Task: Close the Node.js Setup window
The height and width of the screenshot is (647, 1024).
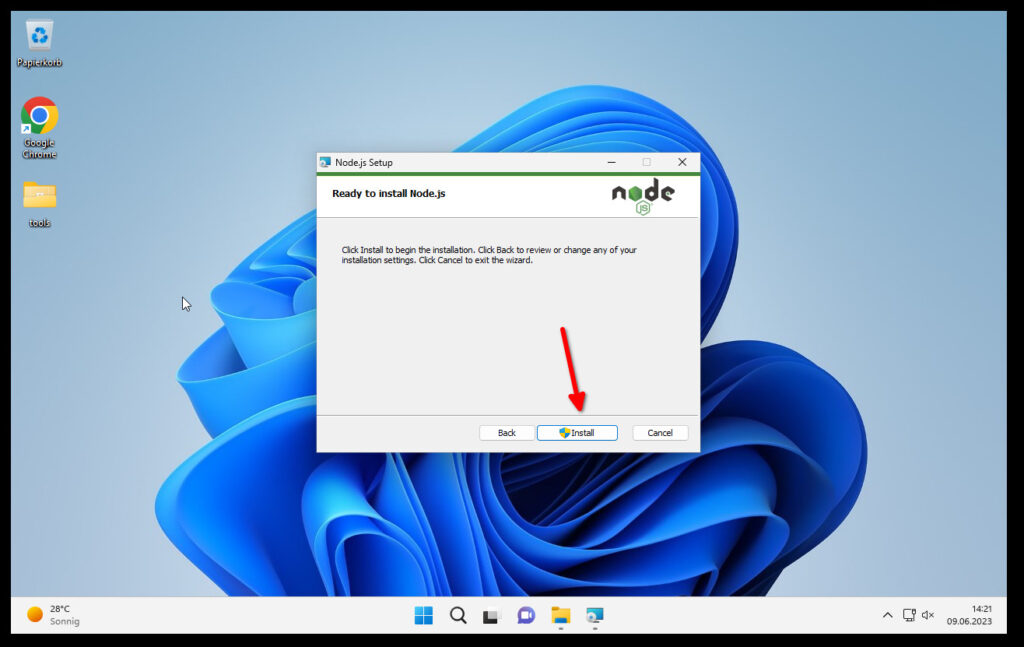Action: [682, 162]
